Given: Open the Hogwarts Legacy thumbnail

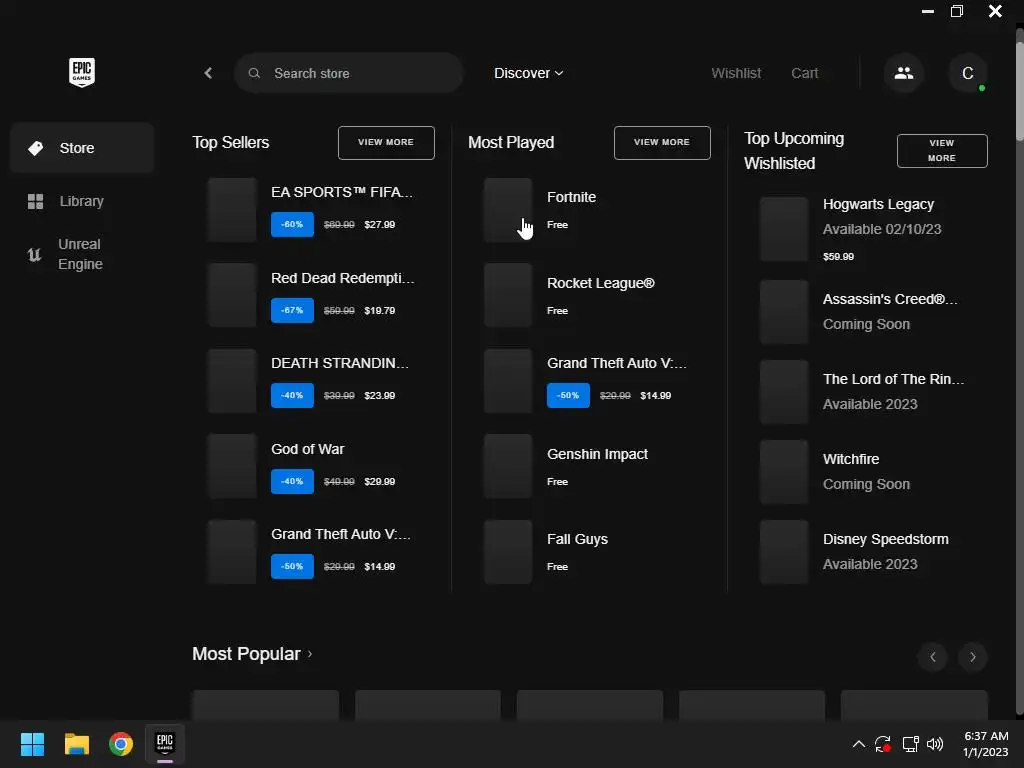Looking at the screenshot, I should [784, 229].
